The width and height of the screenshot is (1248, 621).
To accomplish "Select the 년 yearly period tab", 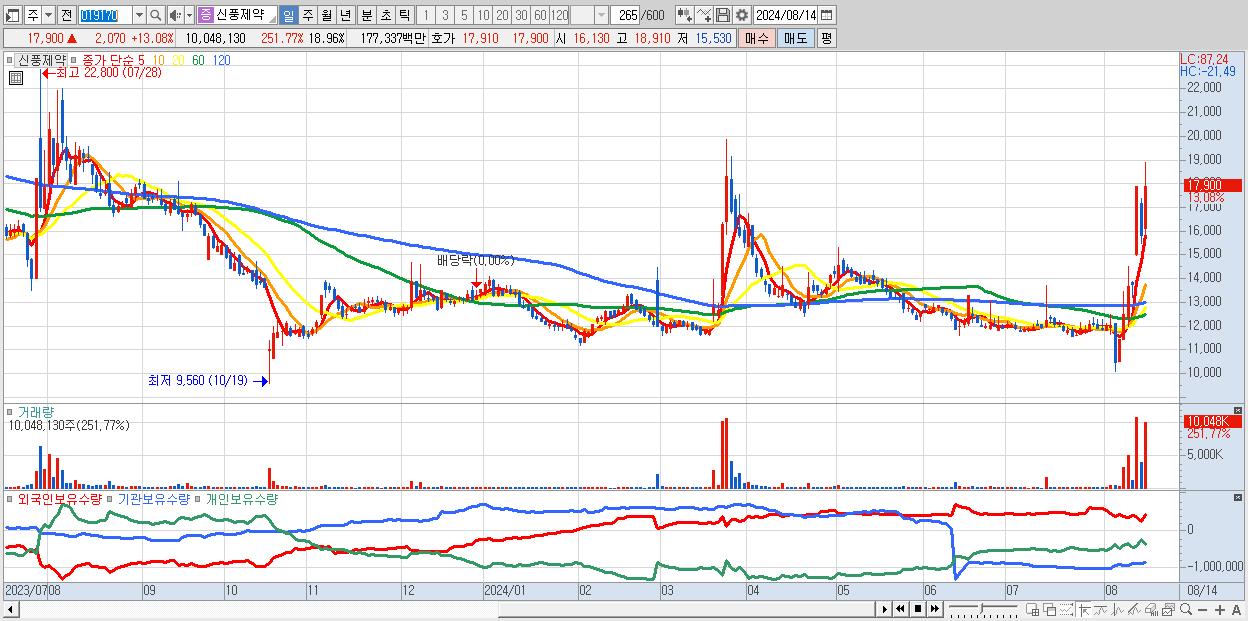I will 345,15.
